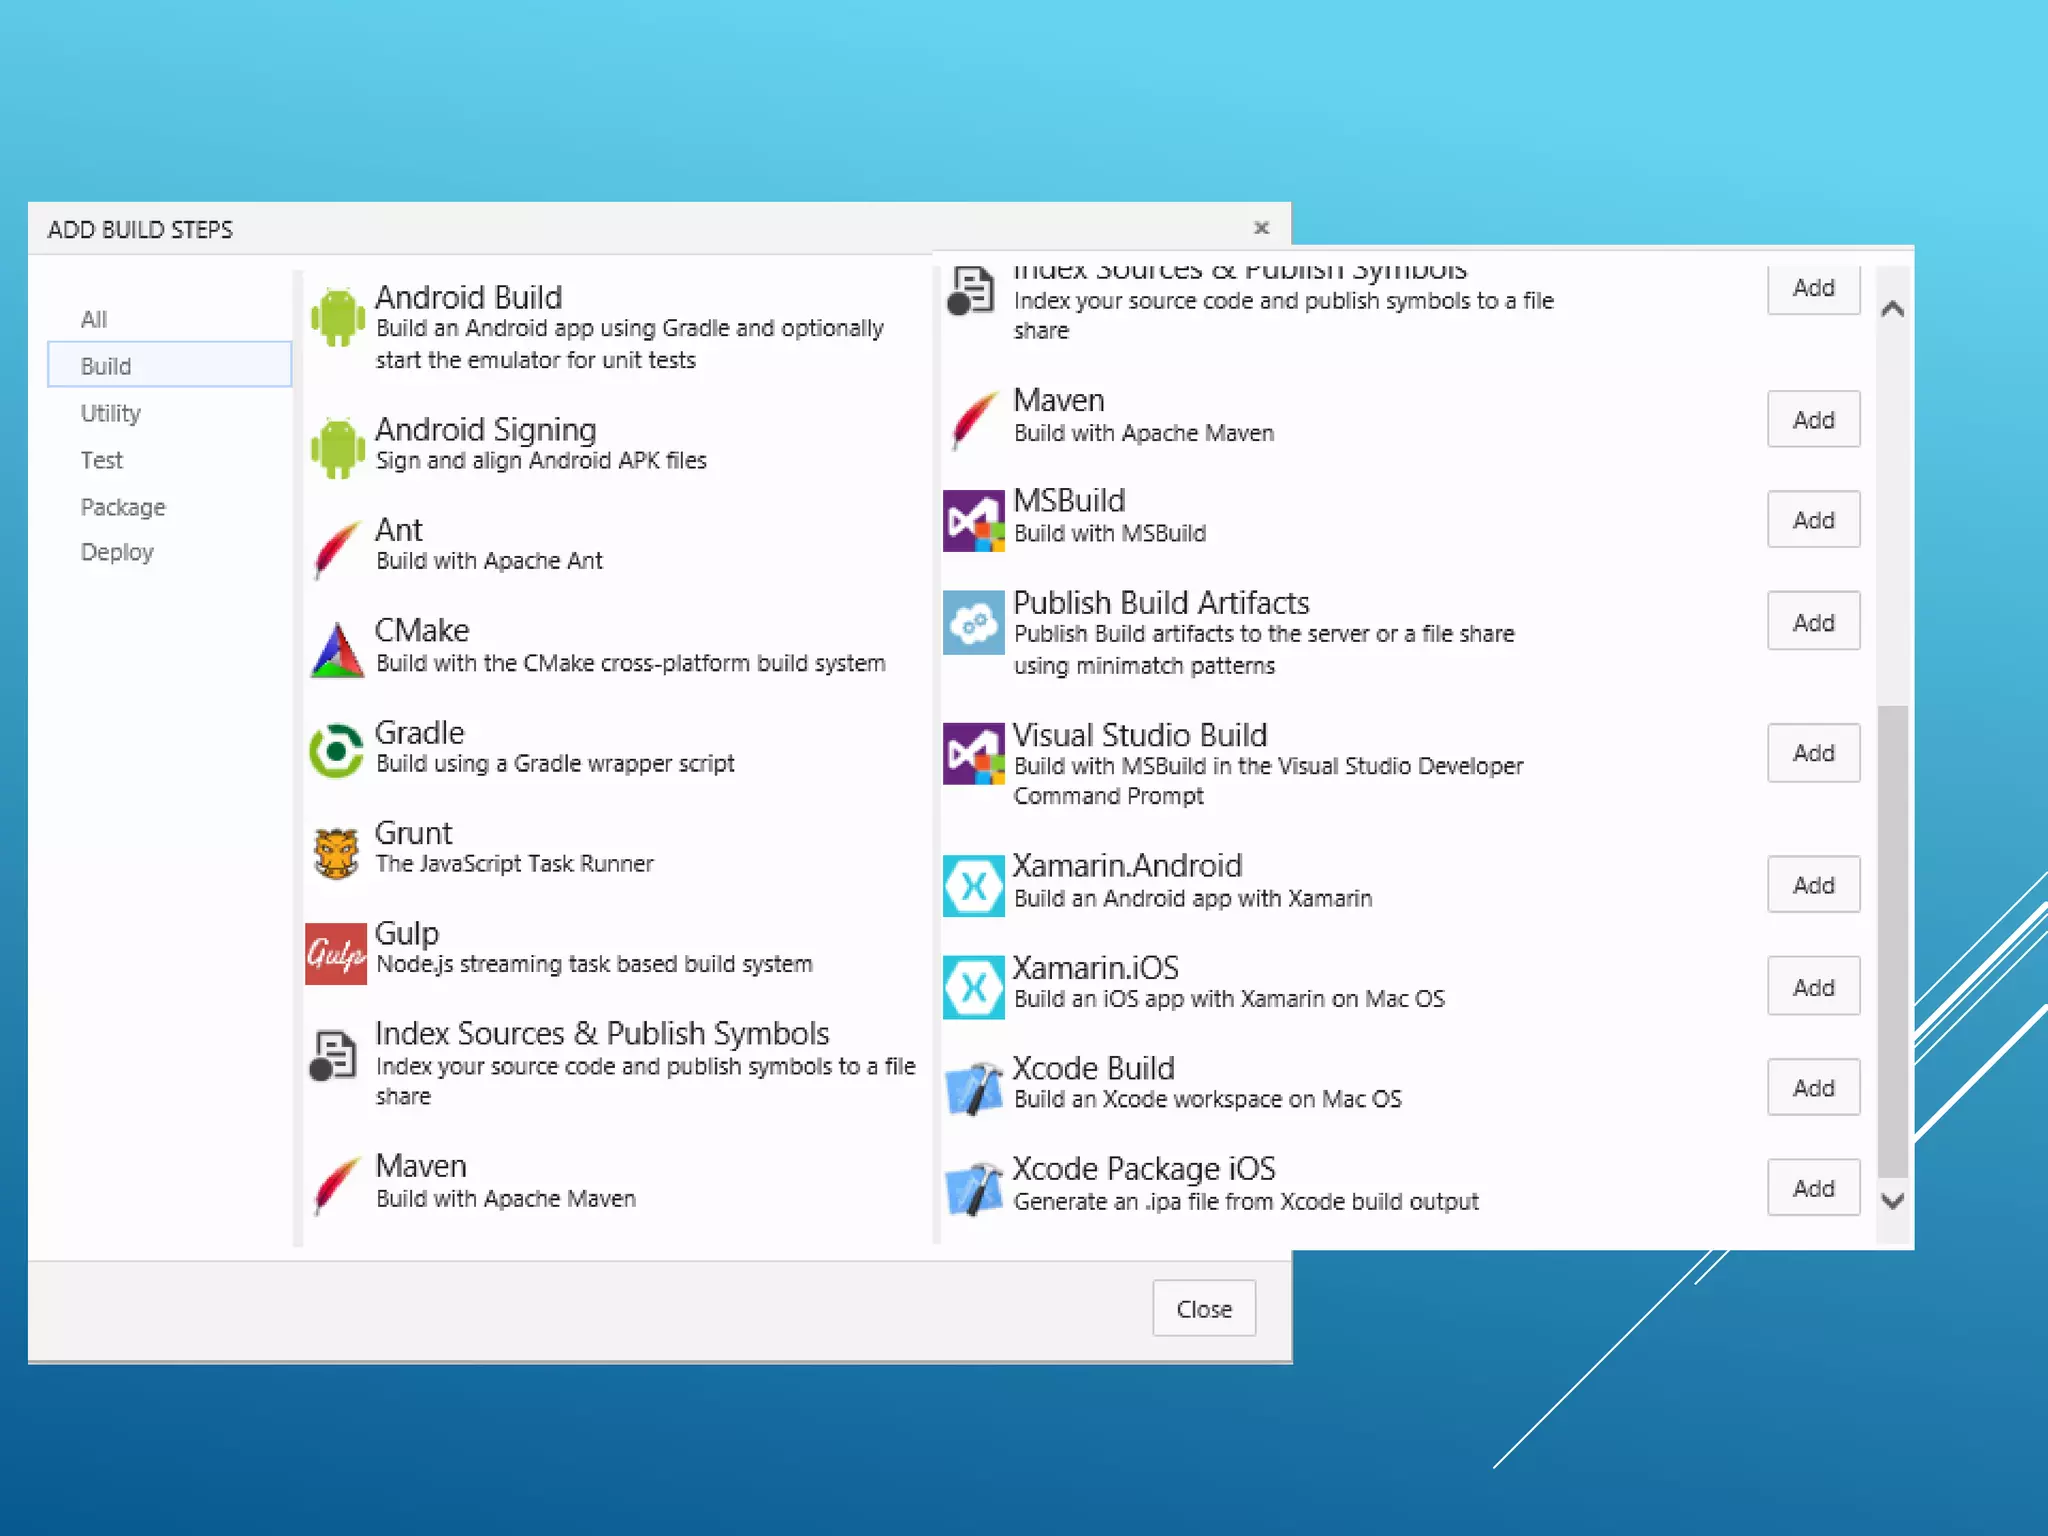Click the Ant feather icon

(337, 548)
